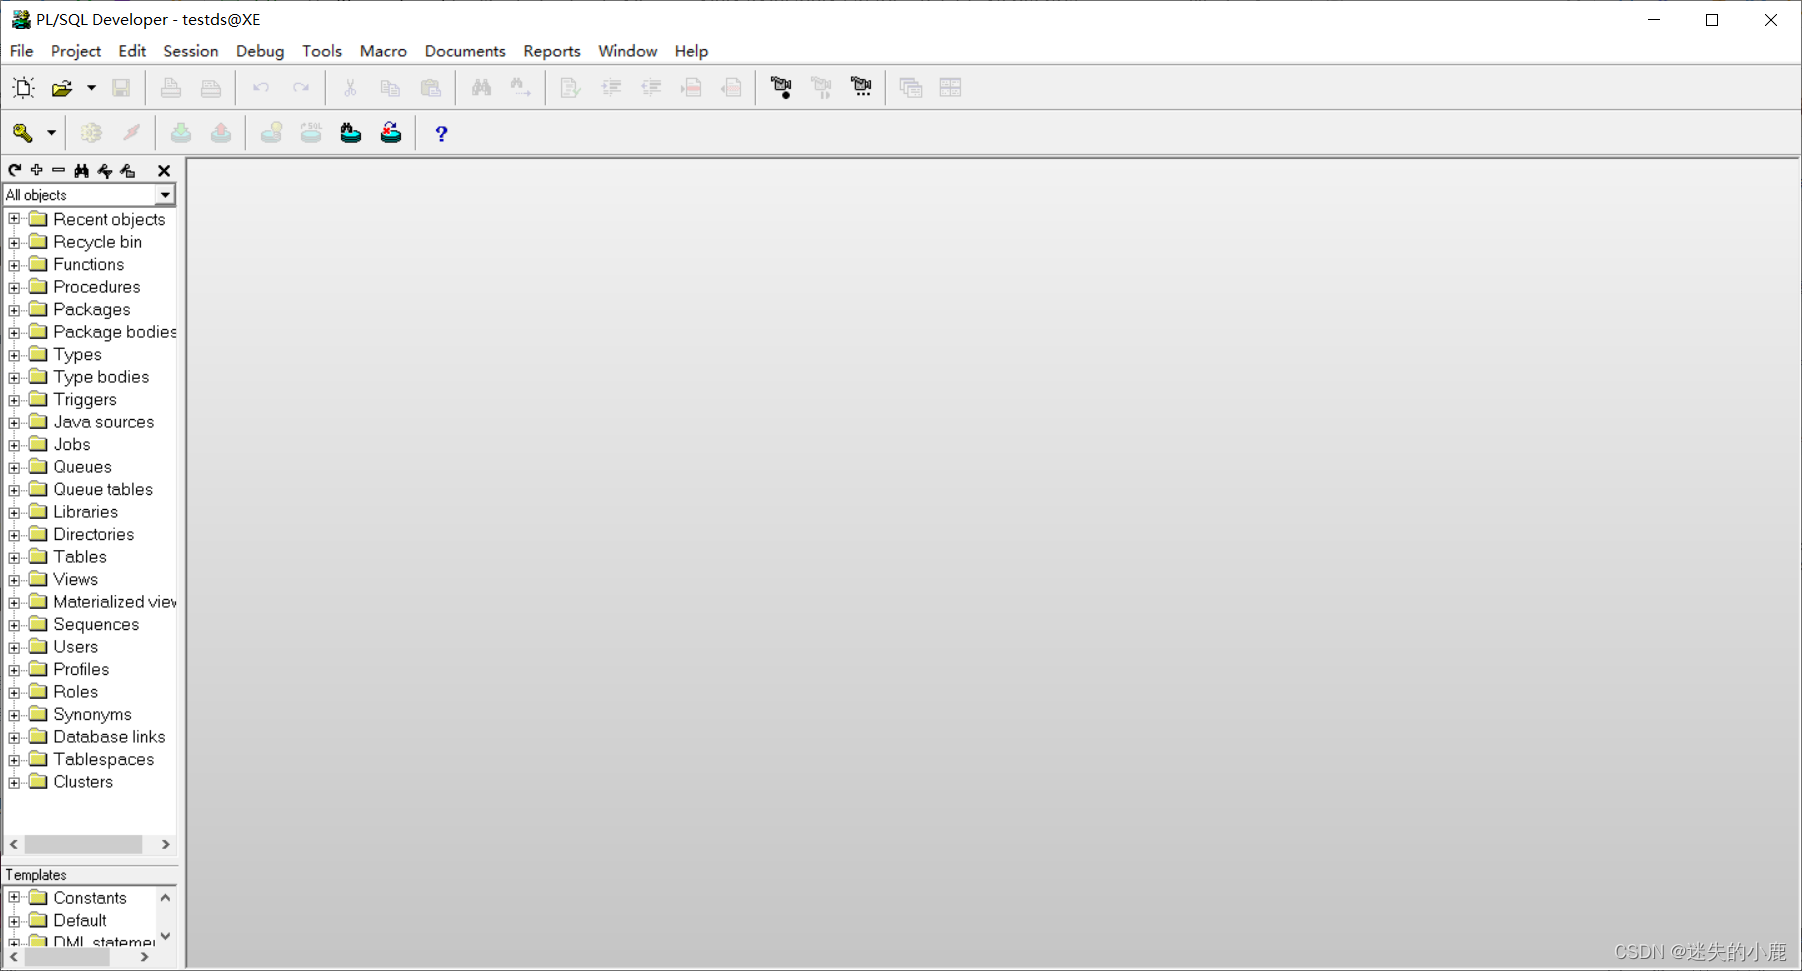1802x971 pixels.
Task: Open the dropdown arrow next to the key icon
Action: [51, 133]
